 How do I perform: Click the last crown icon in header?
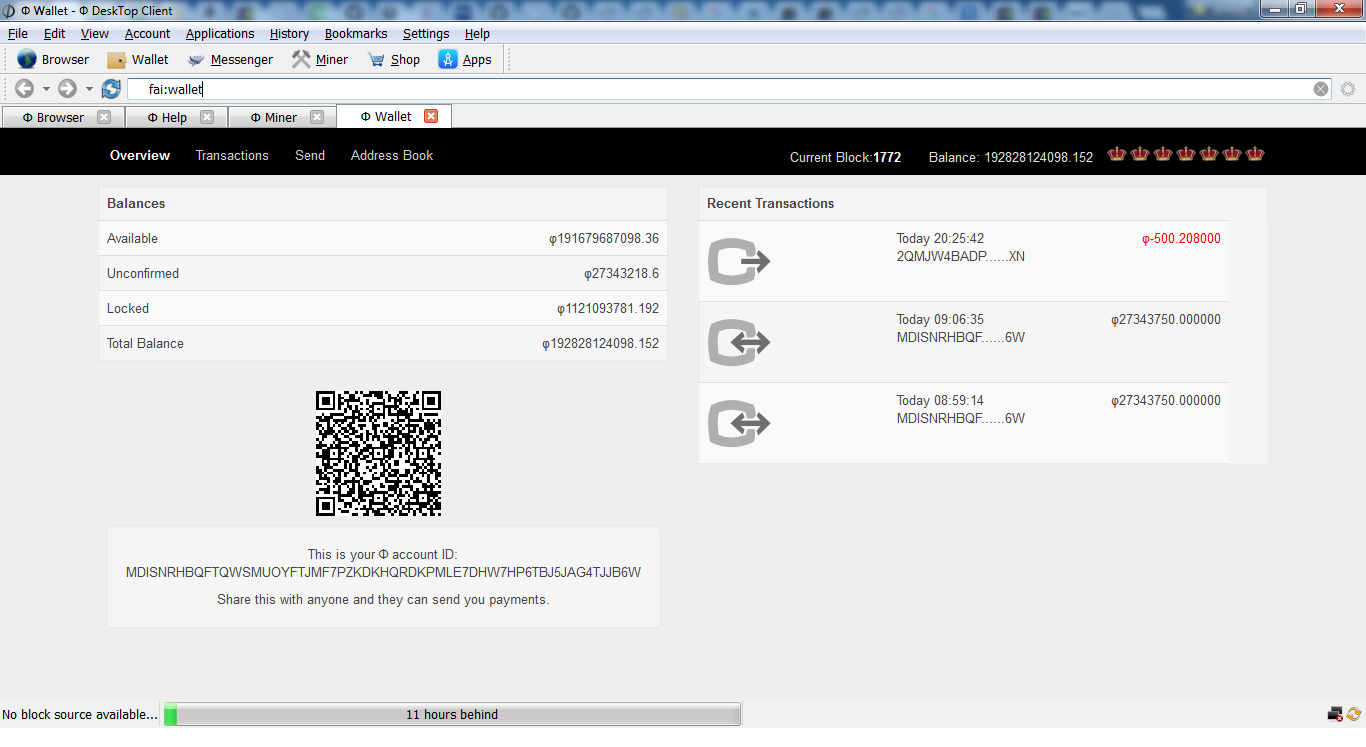pos(1255,154)
